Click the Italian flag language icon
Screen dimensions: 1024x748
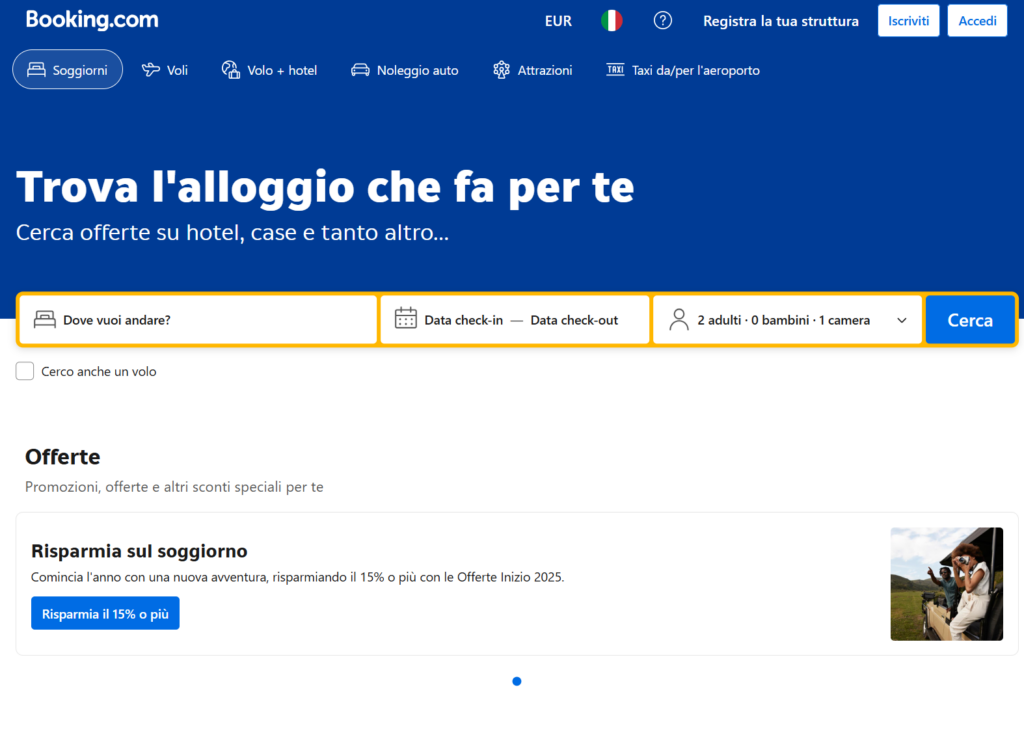(x=611, y=21)
